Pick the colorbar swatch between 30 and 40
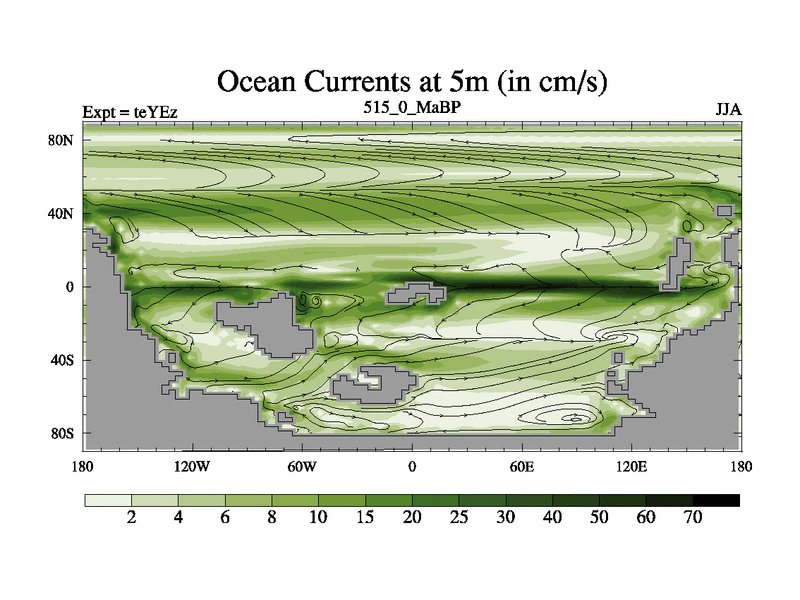 529,500
